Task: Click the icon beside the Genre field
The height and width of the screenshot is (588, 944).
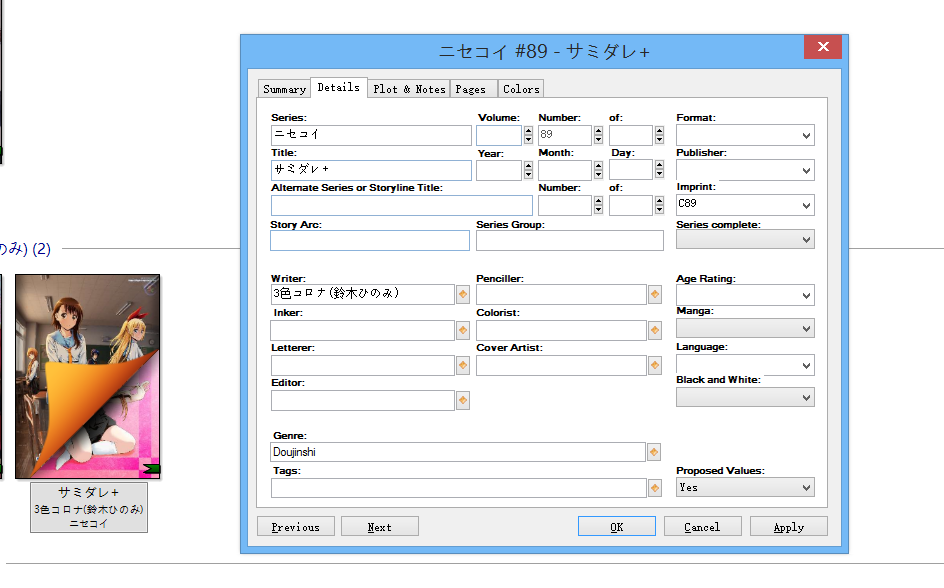Action: click(654, 452)
